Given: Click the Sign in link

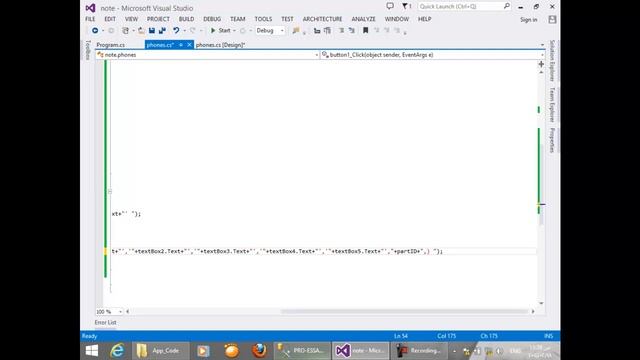Looking at the screenshot, I should click(x=529, y=20).
